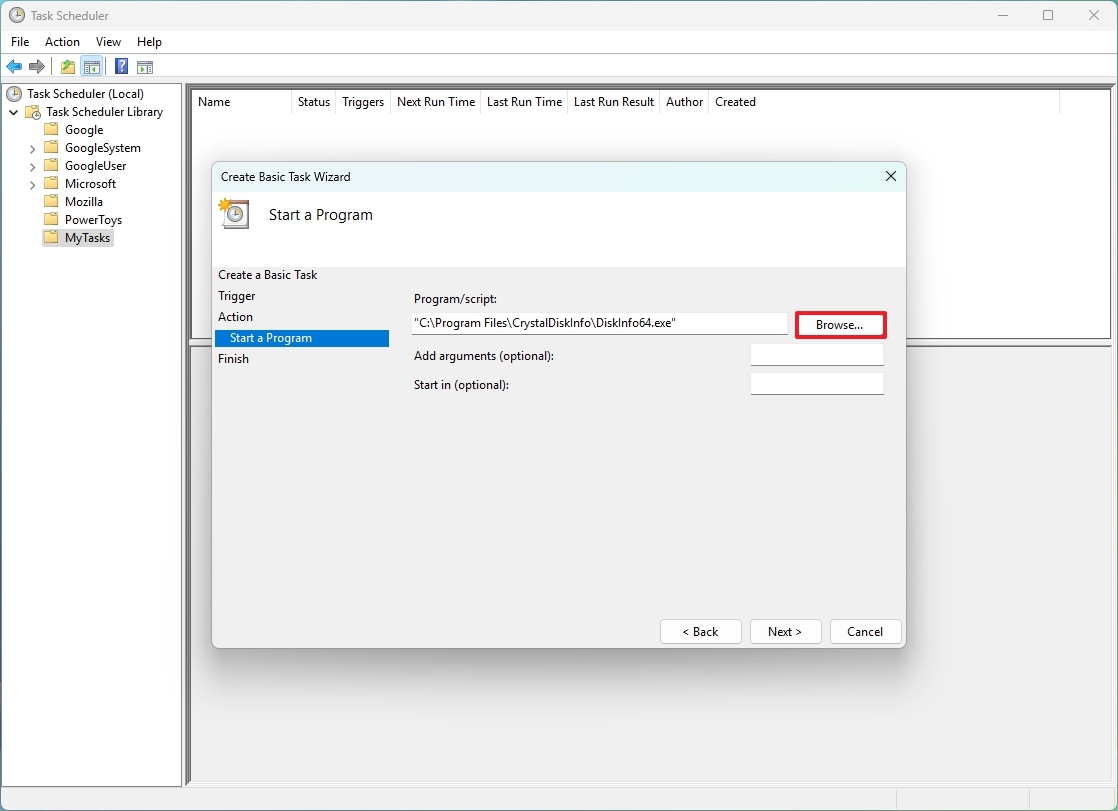
Task: Click the Browse... button
Action: 840,325
